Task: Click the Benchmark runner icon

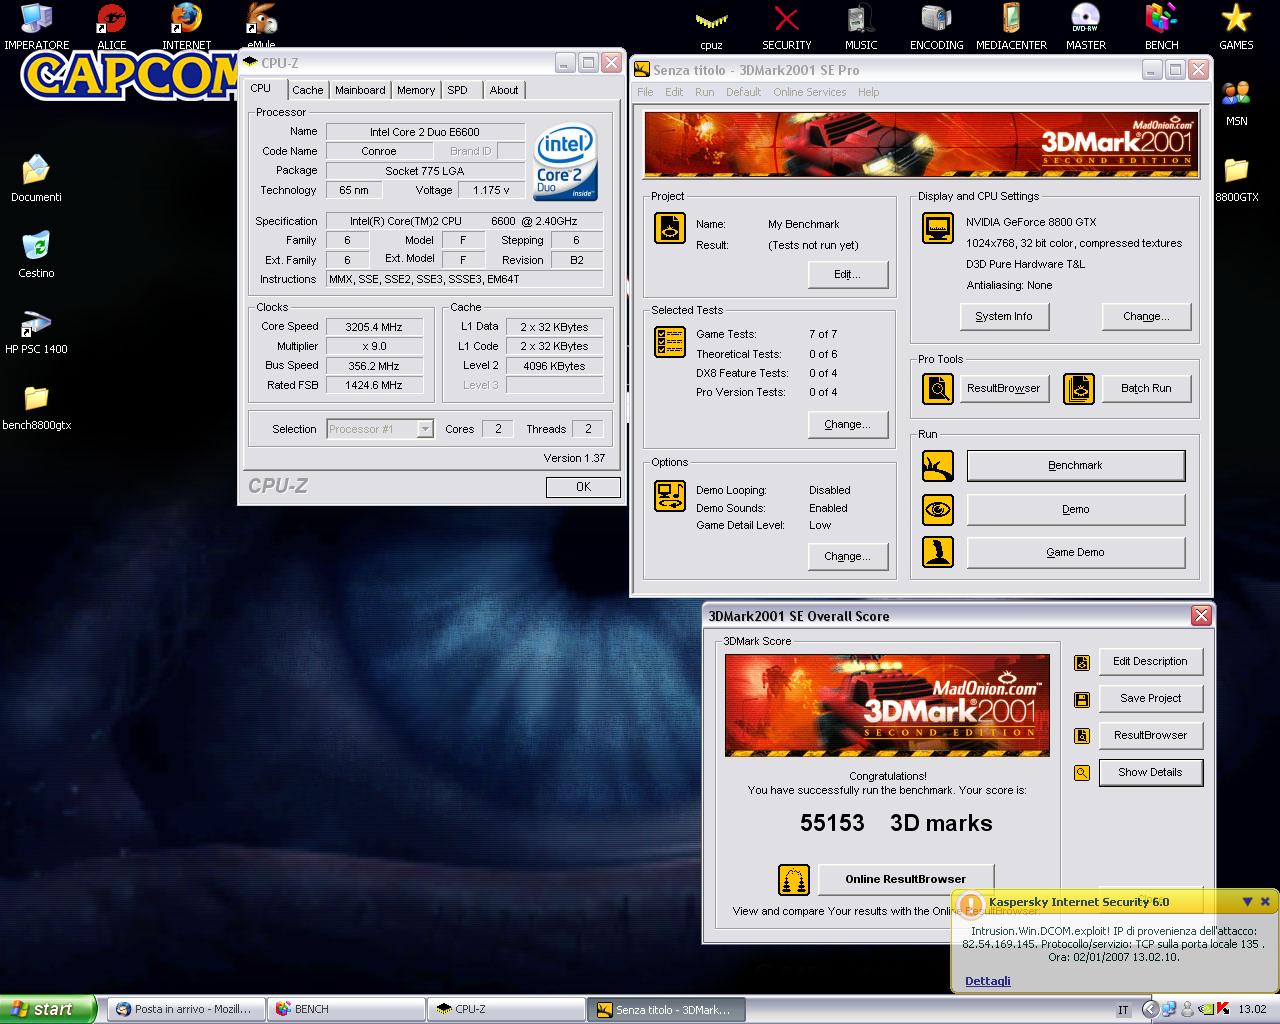Action: point(938,465)
